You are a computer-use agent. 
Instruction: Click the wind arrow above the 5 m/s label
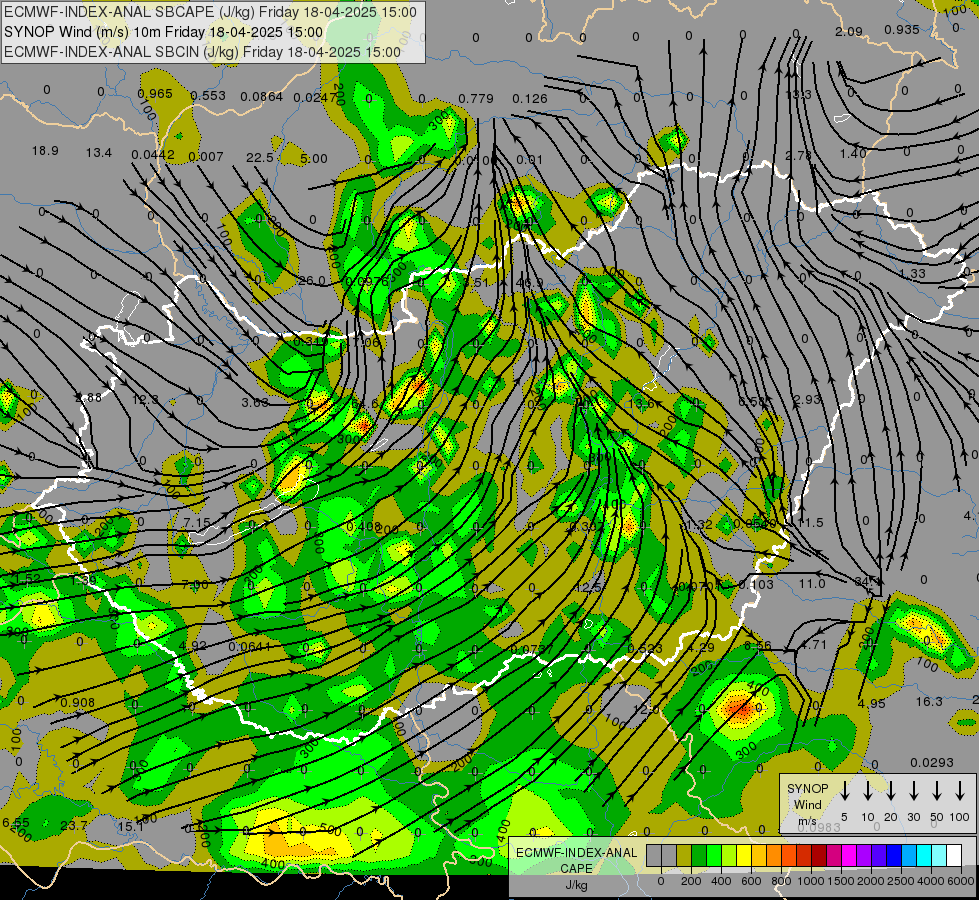[x=844, y=790]
